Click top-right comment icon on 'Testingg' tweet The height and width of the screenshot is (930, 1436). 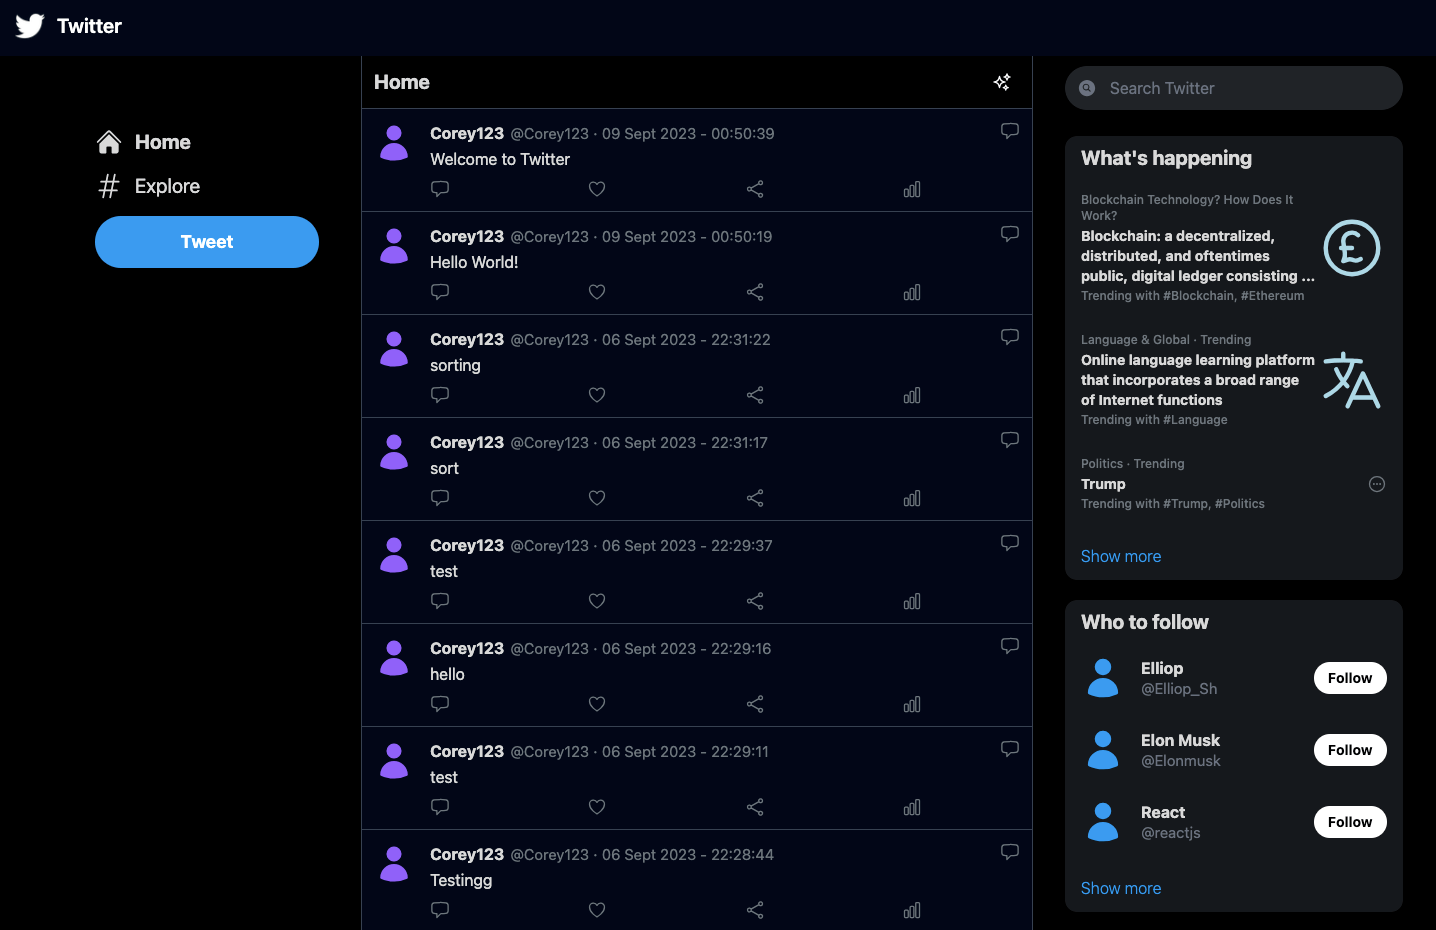[x=1010, y=852]
